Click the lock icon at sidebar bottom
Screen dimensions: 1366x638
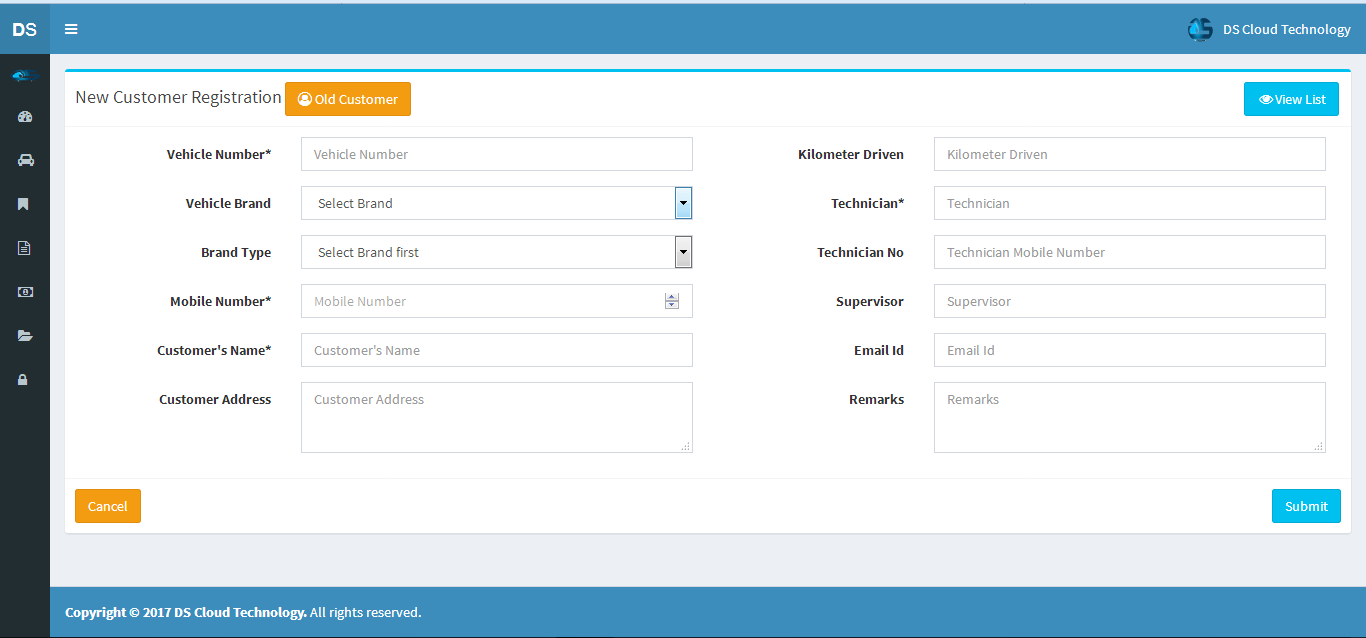click(23, 379)
